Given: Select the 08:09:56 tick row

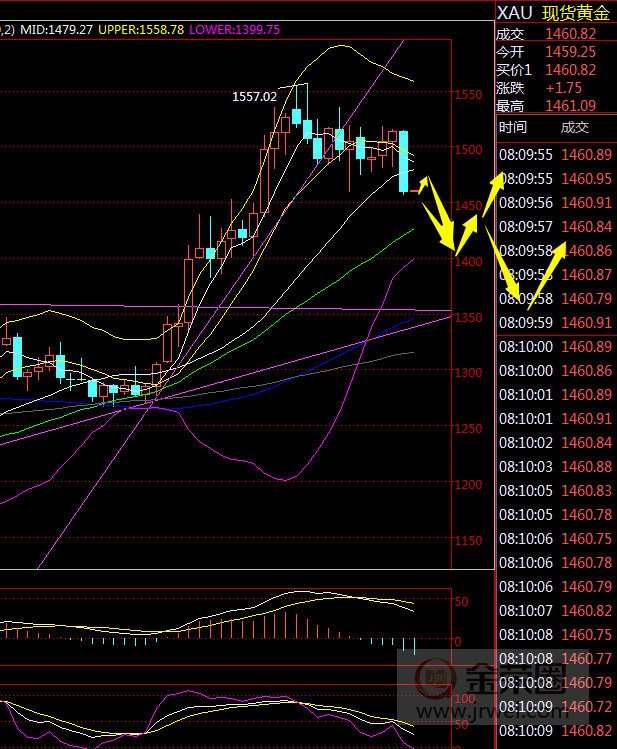Looking at the screenshot, I should coord(556,203).
